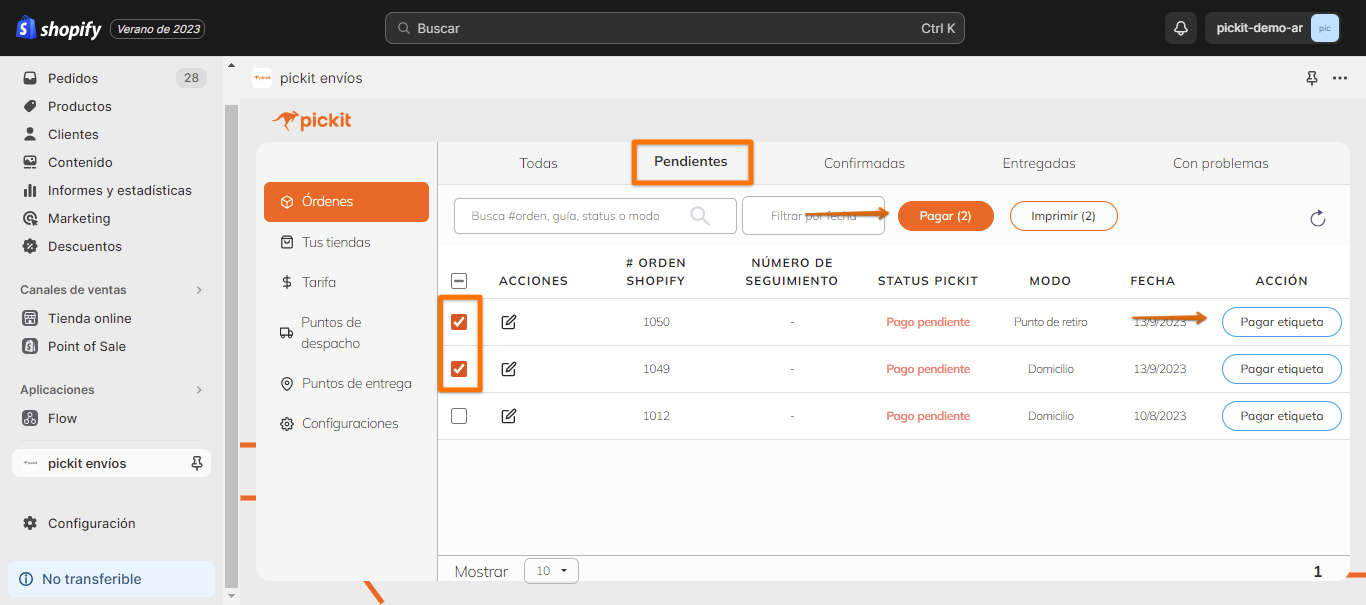Check the order 1012 checkbox
1366x605 pixels.
click(x=459, y=416)
